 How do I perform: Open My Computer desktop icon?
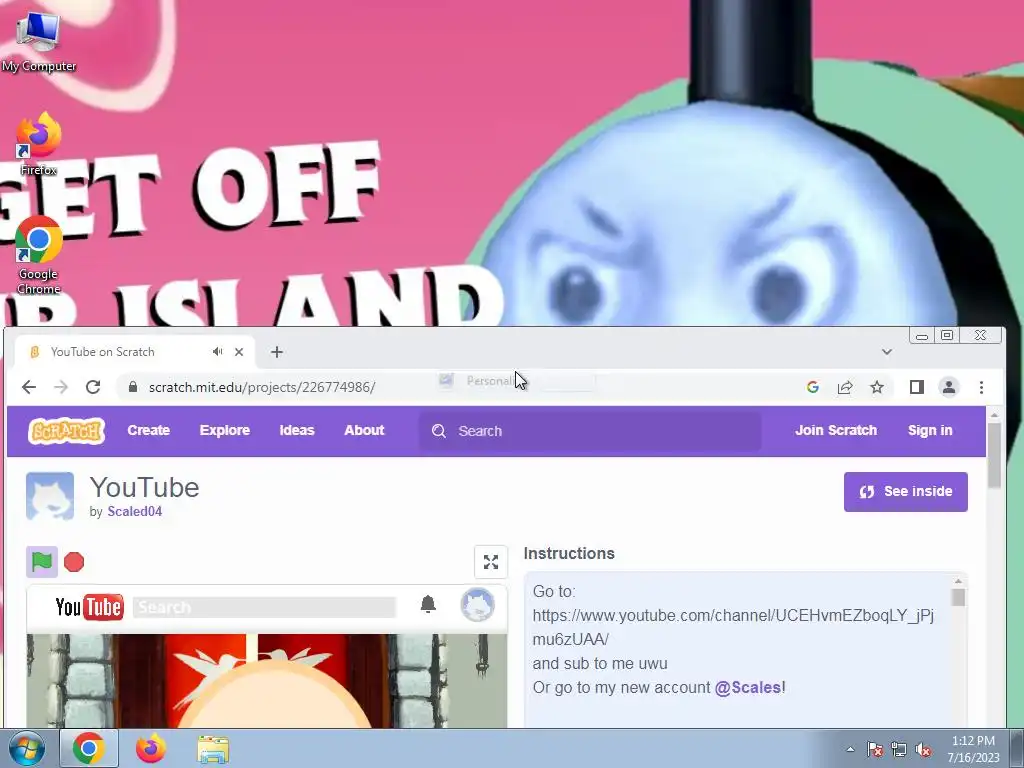39,40
